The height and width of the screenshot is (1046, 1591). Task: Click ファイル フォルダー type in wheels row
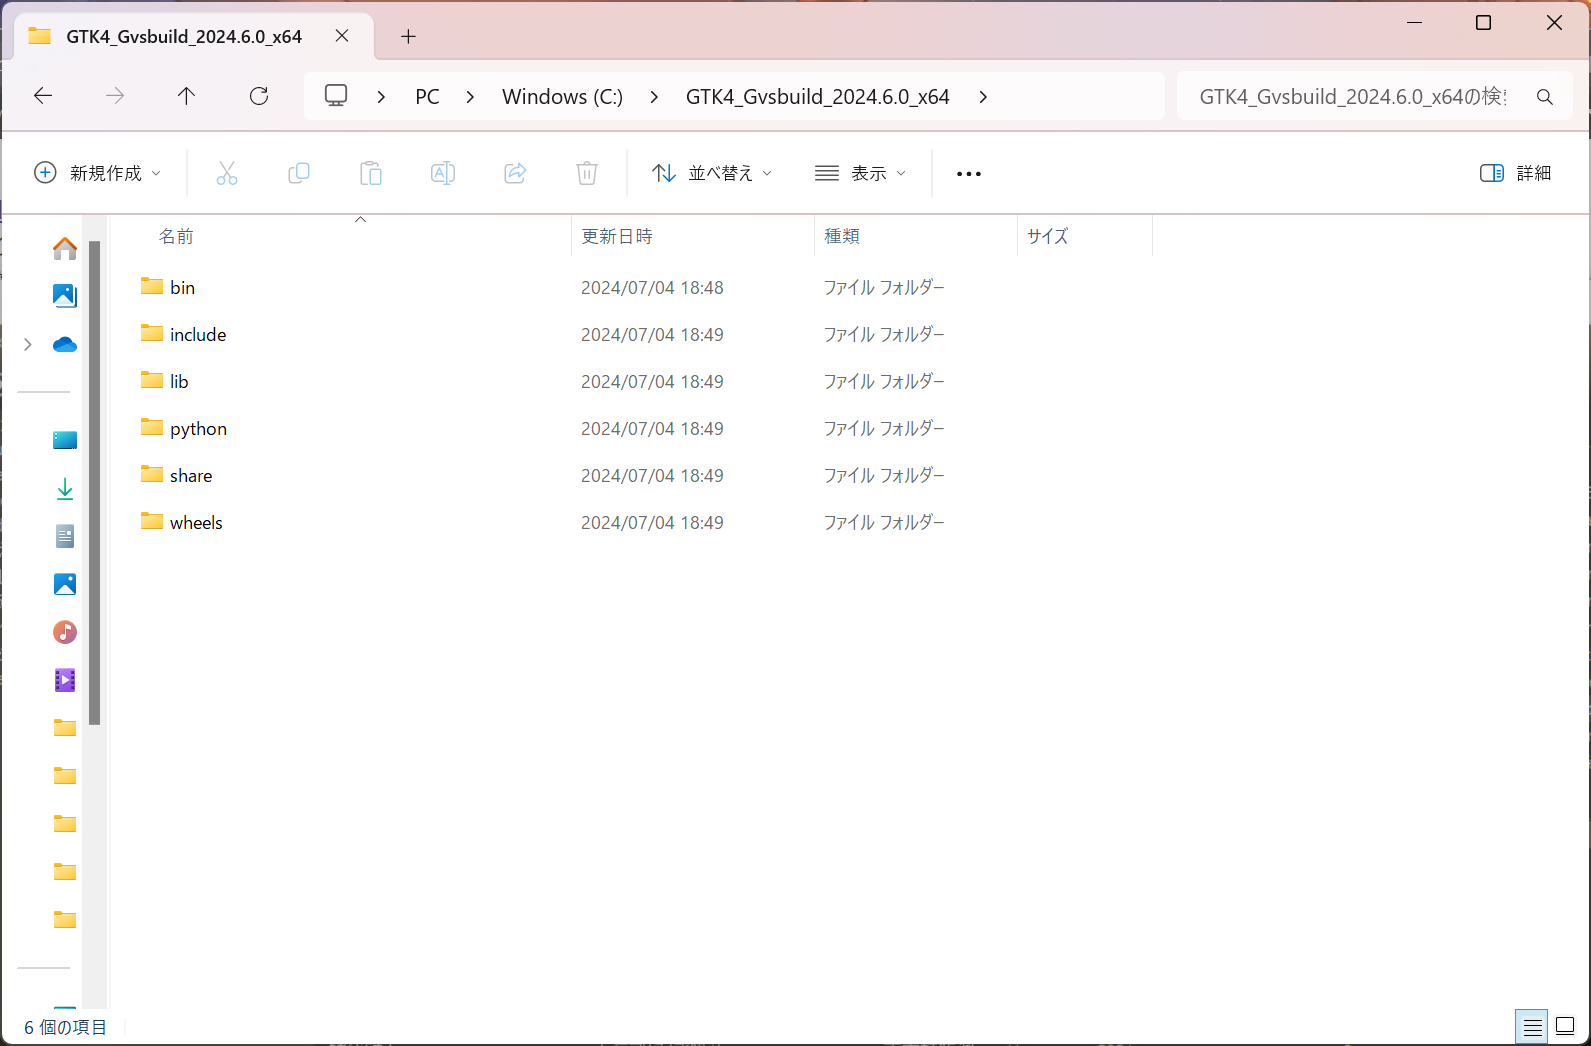pos(884,522)
